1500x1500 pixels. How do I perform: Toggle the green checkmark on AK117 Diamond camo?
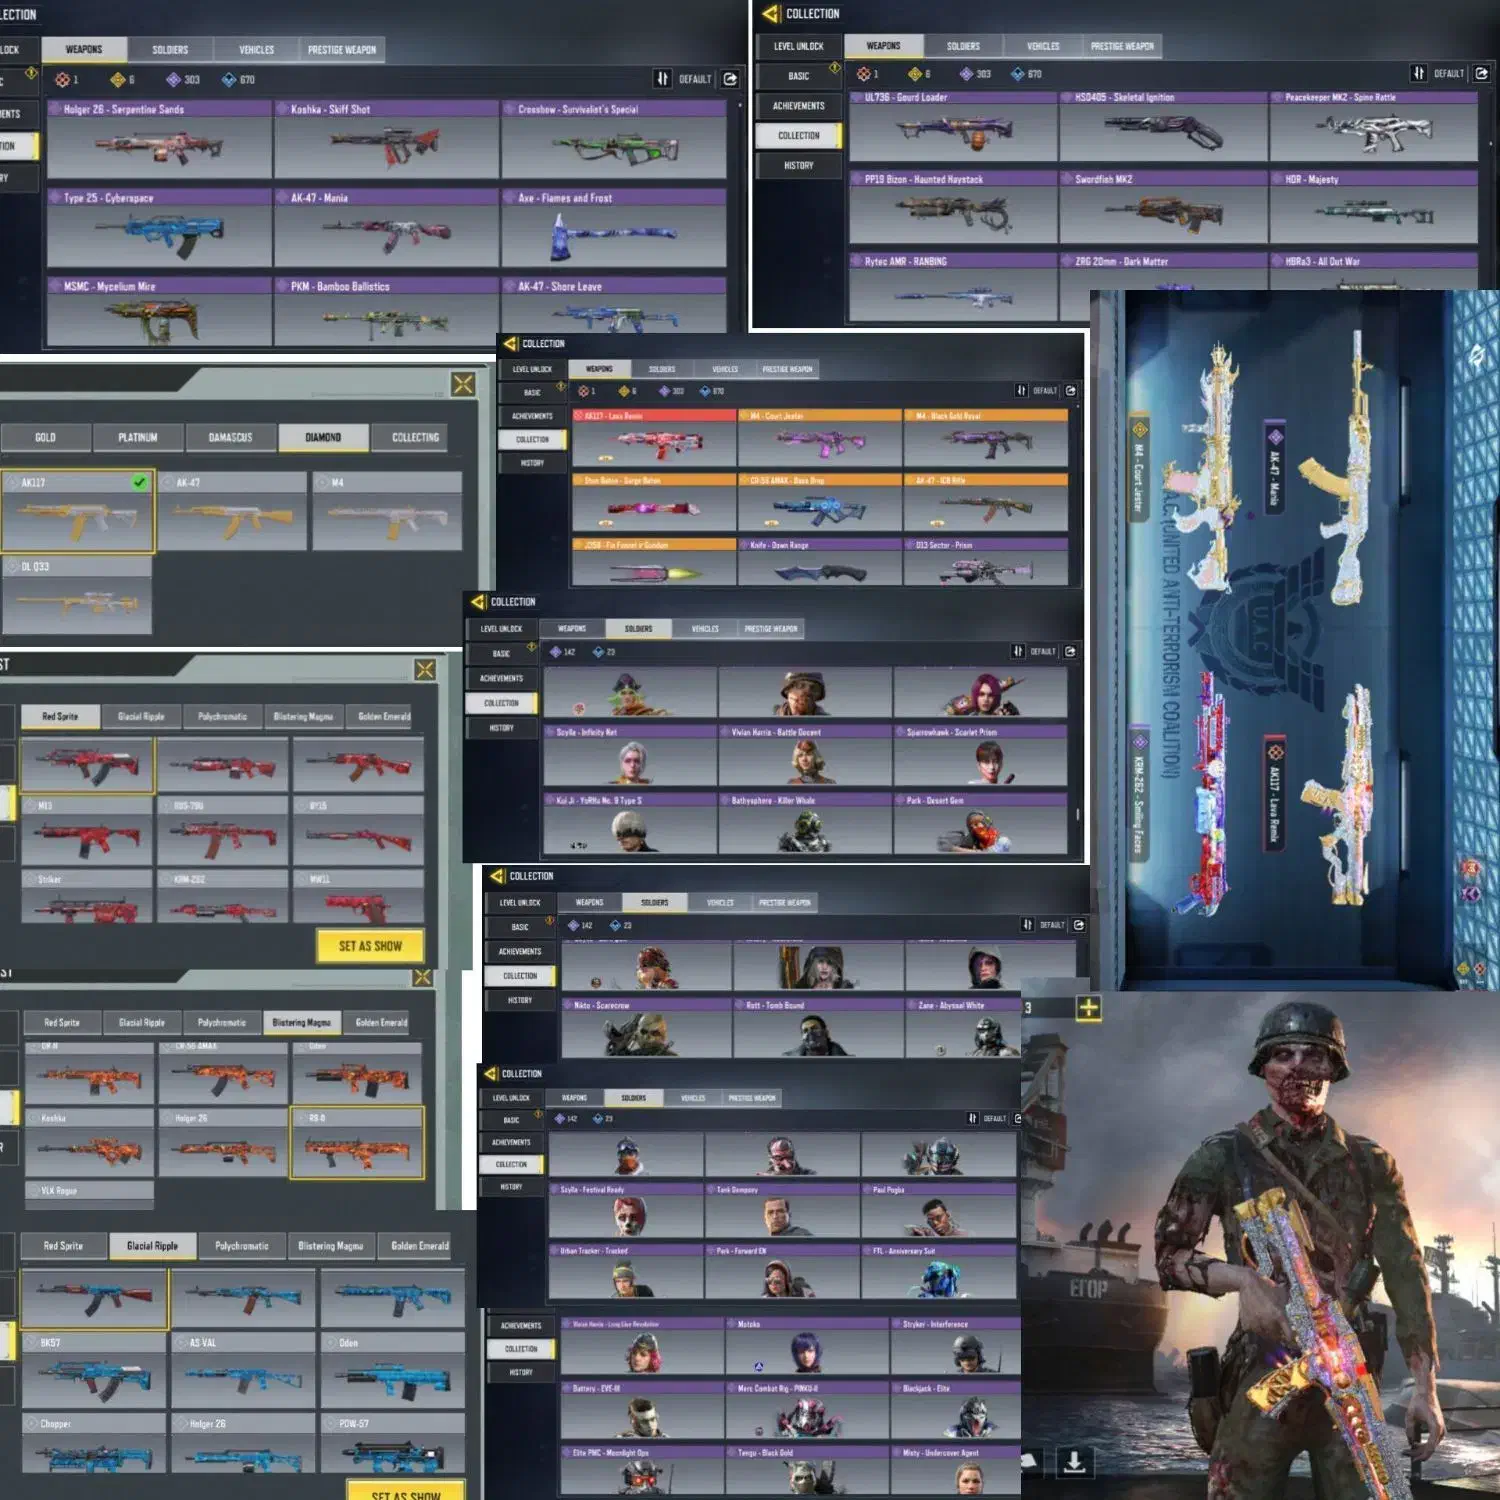point(139,483)
